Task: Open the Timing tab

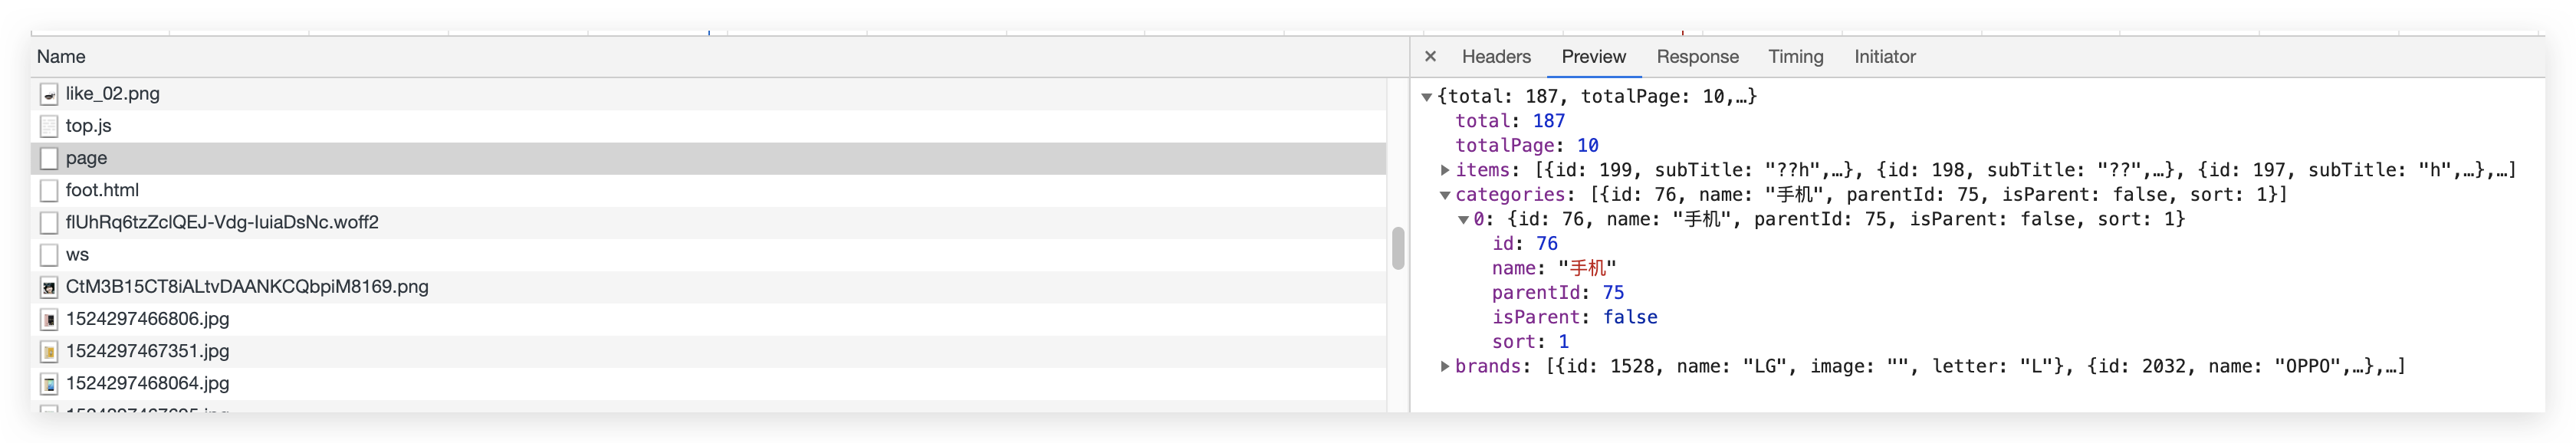Action: [1795, 57]
